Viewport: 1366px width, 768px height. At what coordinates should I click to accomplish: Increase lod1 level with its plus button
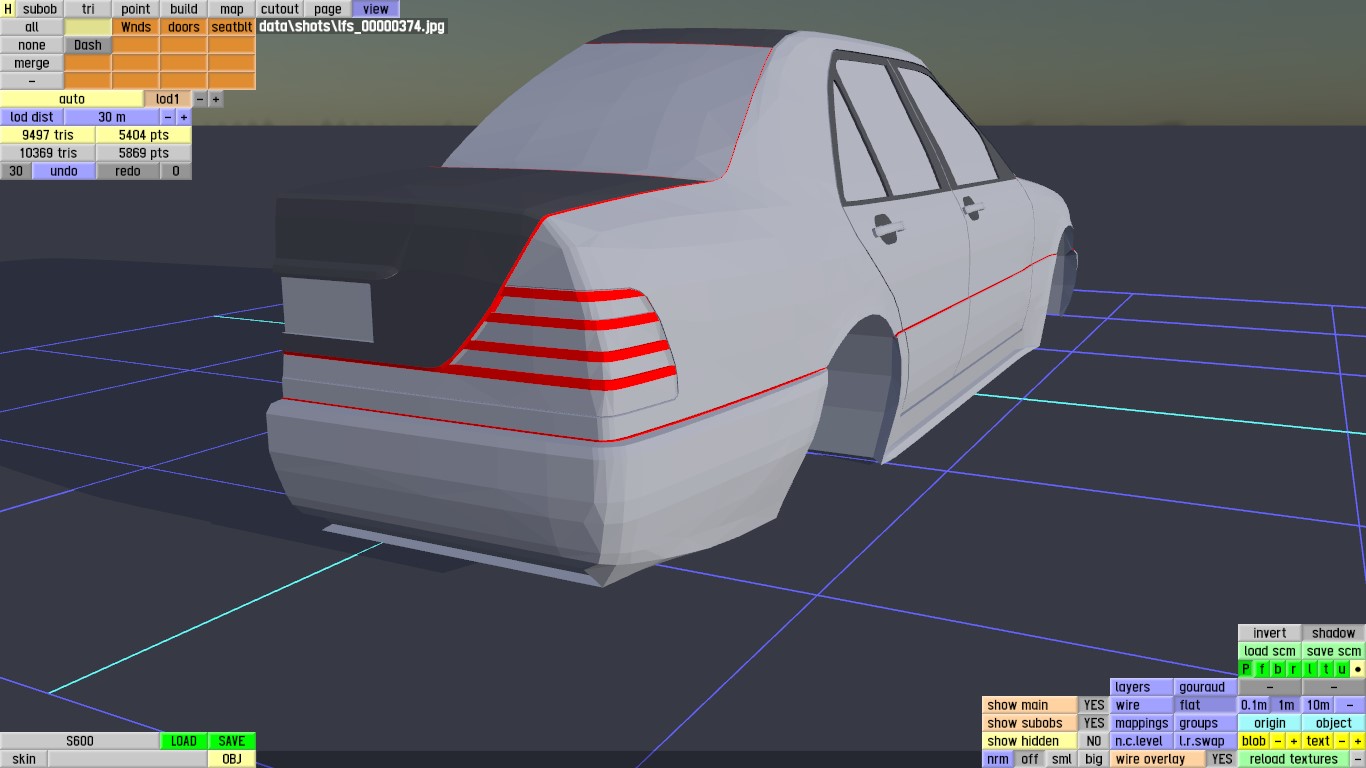point(216,99)
